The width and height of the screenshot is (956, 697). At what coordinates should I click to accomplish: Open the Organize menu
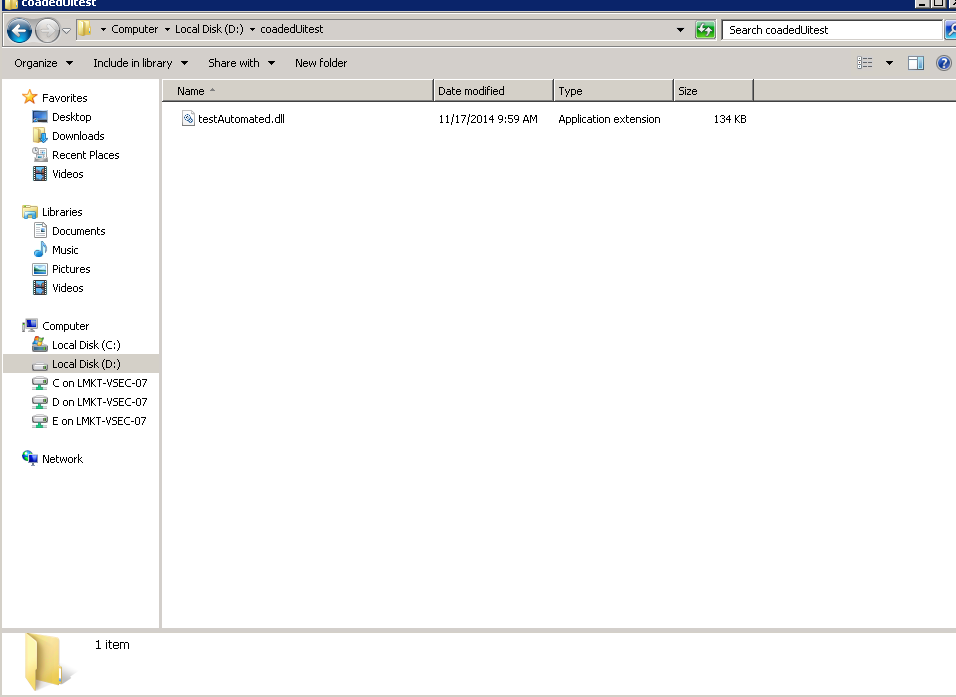coord(43,63)
